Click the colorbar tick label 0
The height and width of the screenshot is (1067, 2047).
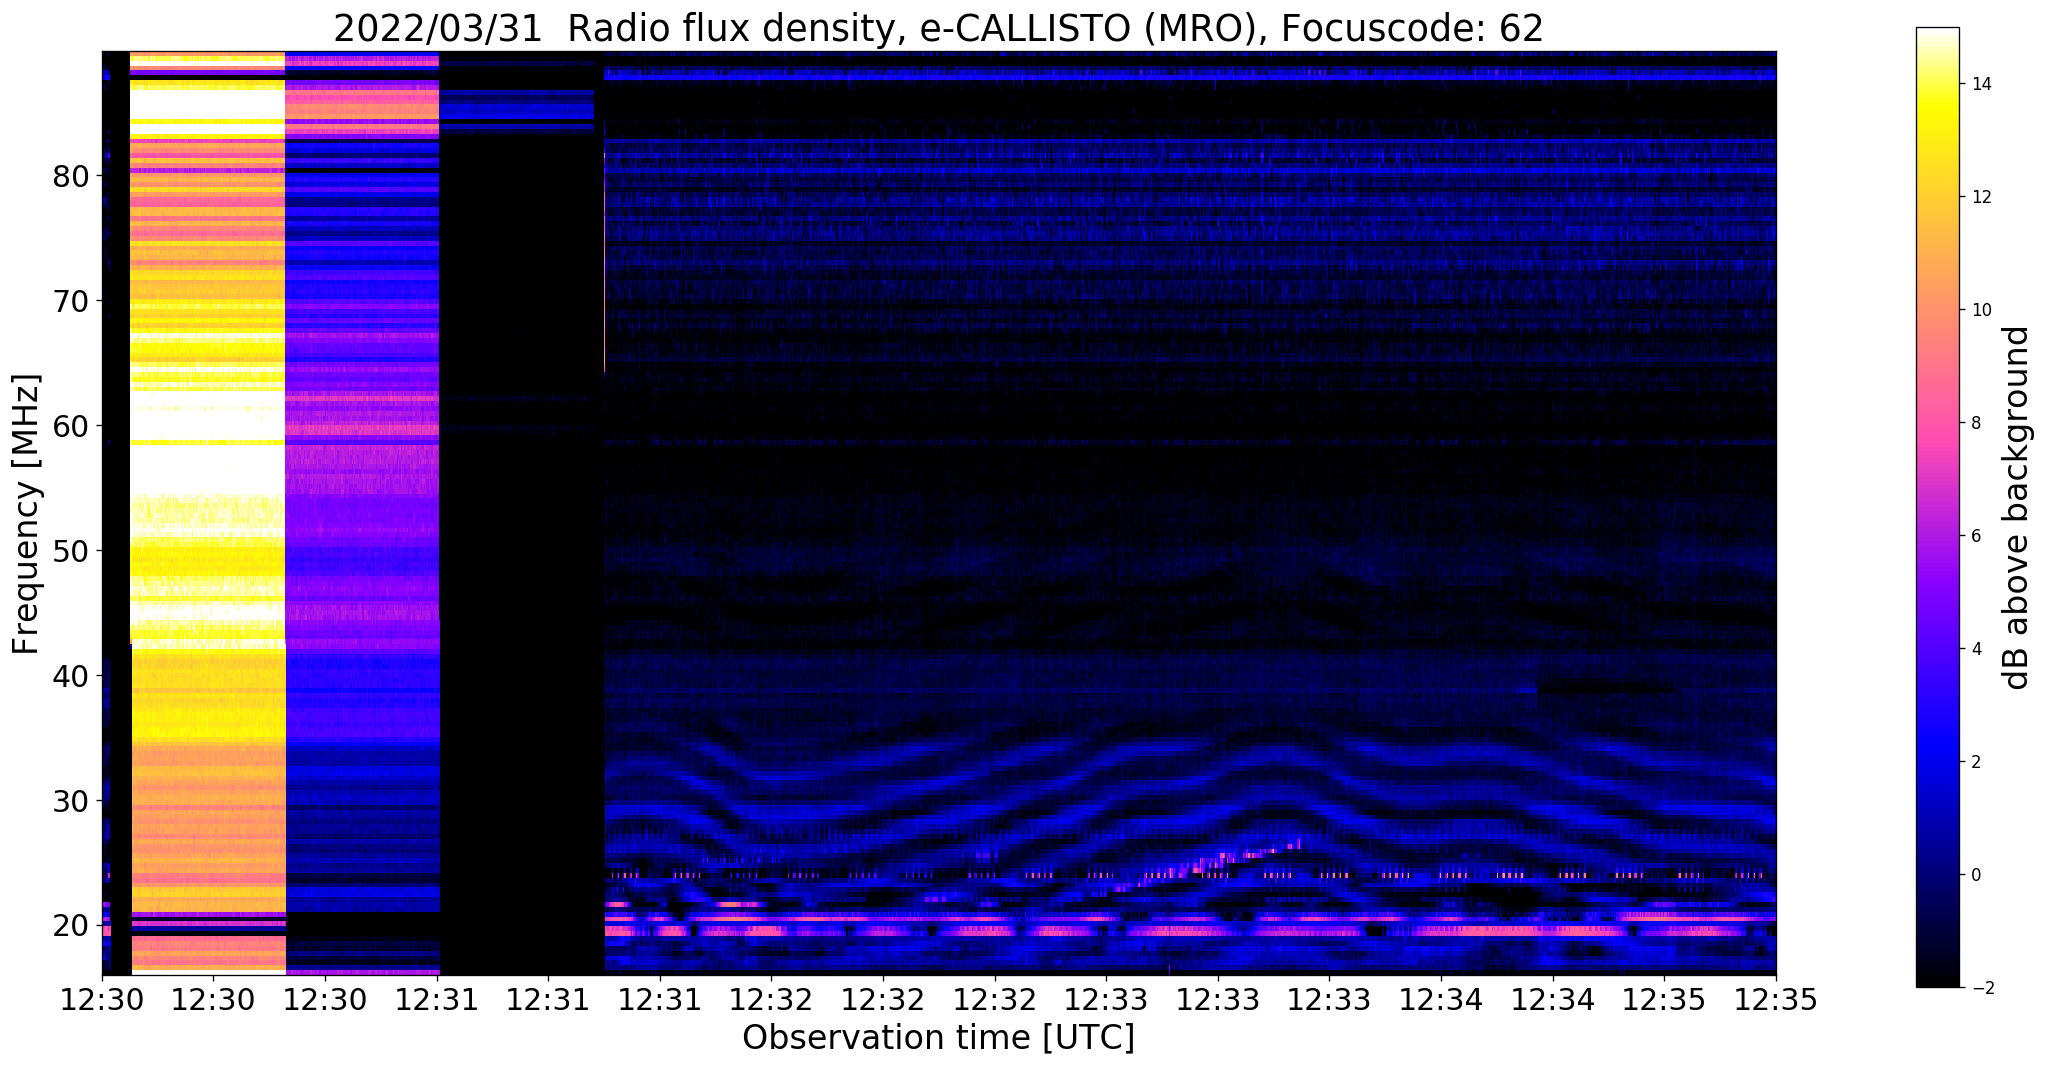point(1974,875)
